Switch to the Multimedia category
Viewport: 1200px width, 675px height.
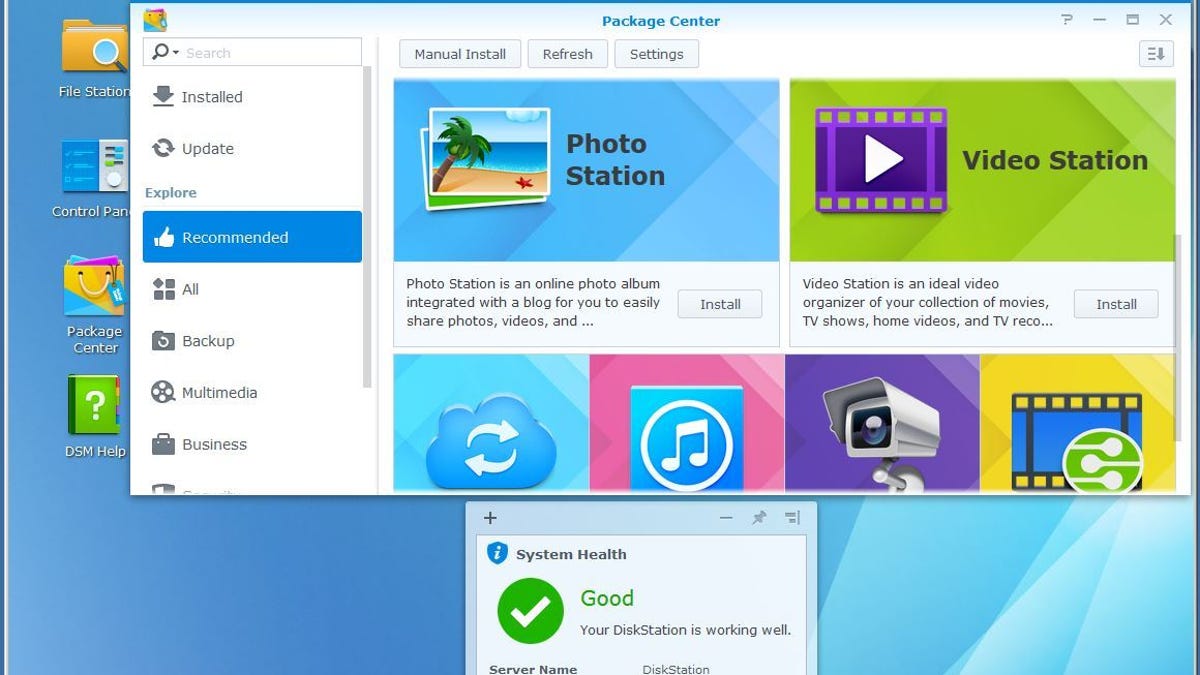coord(219,393)
